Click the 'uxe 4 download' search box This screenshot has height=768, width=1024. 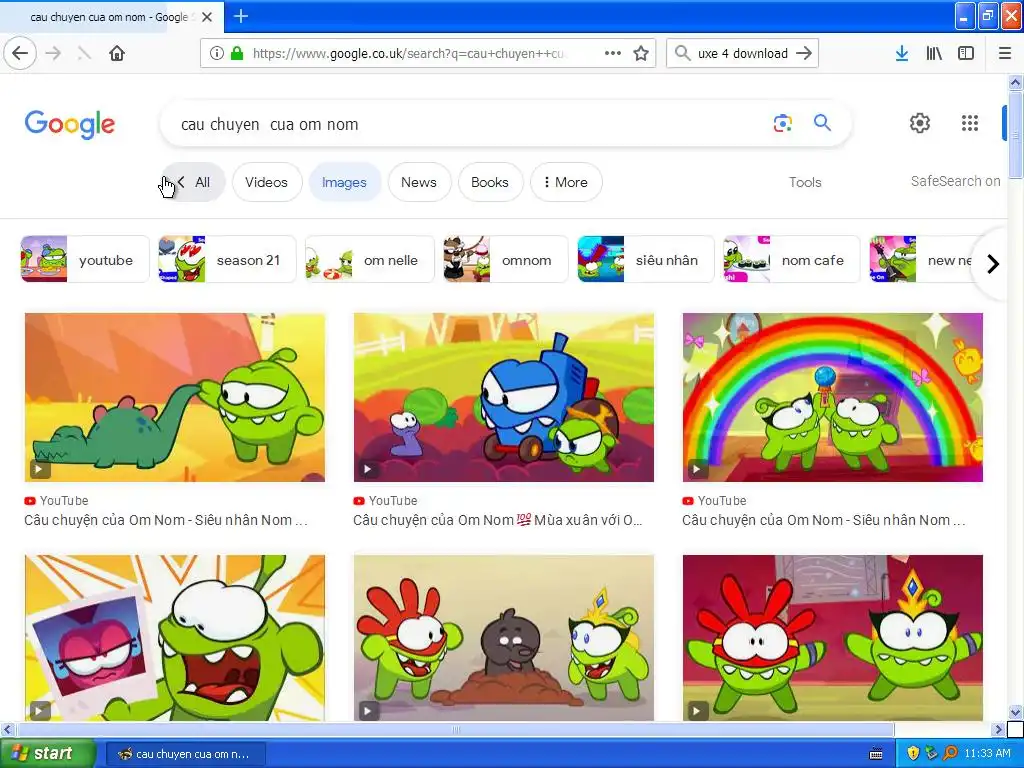[x=743, y=54]
